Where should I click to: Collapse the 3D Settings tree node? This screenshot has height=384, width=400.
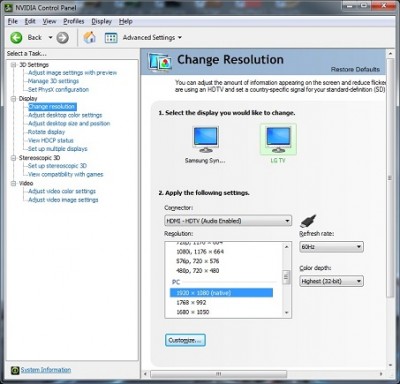pyautogui.click(x=13, y=65)
